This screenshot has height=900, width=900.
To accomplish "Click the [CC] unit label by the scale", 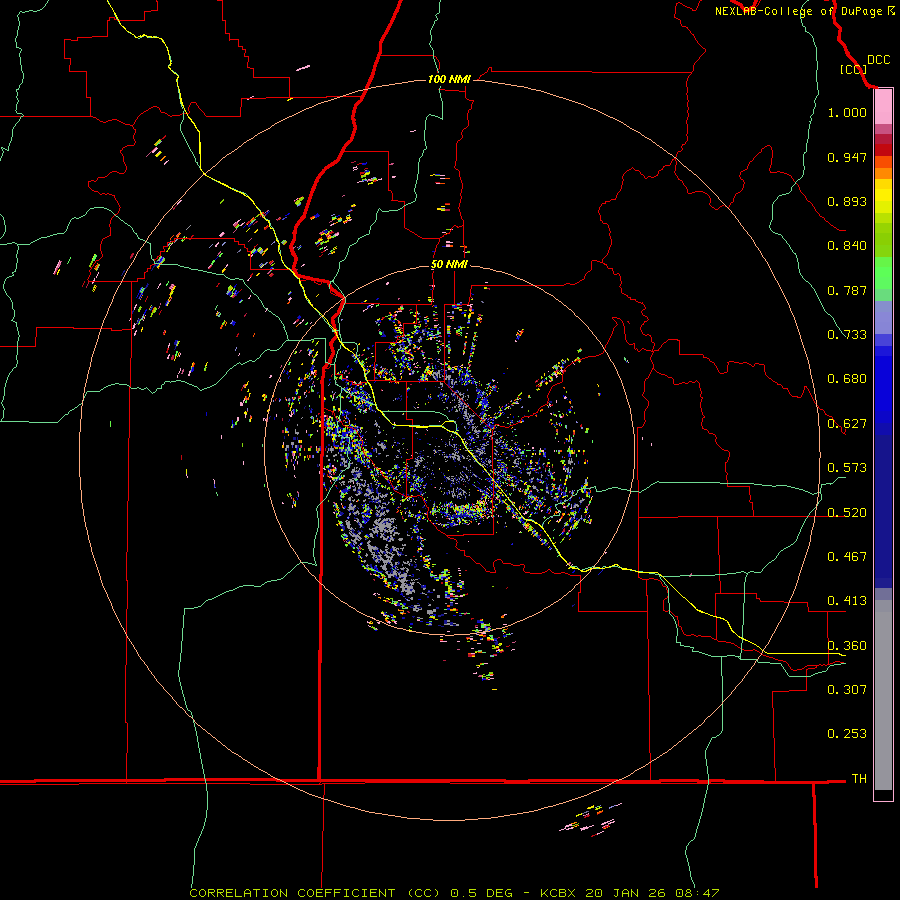I will 853,69.
